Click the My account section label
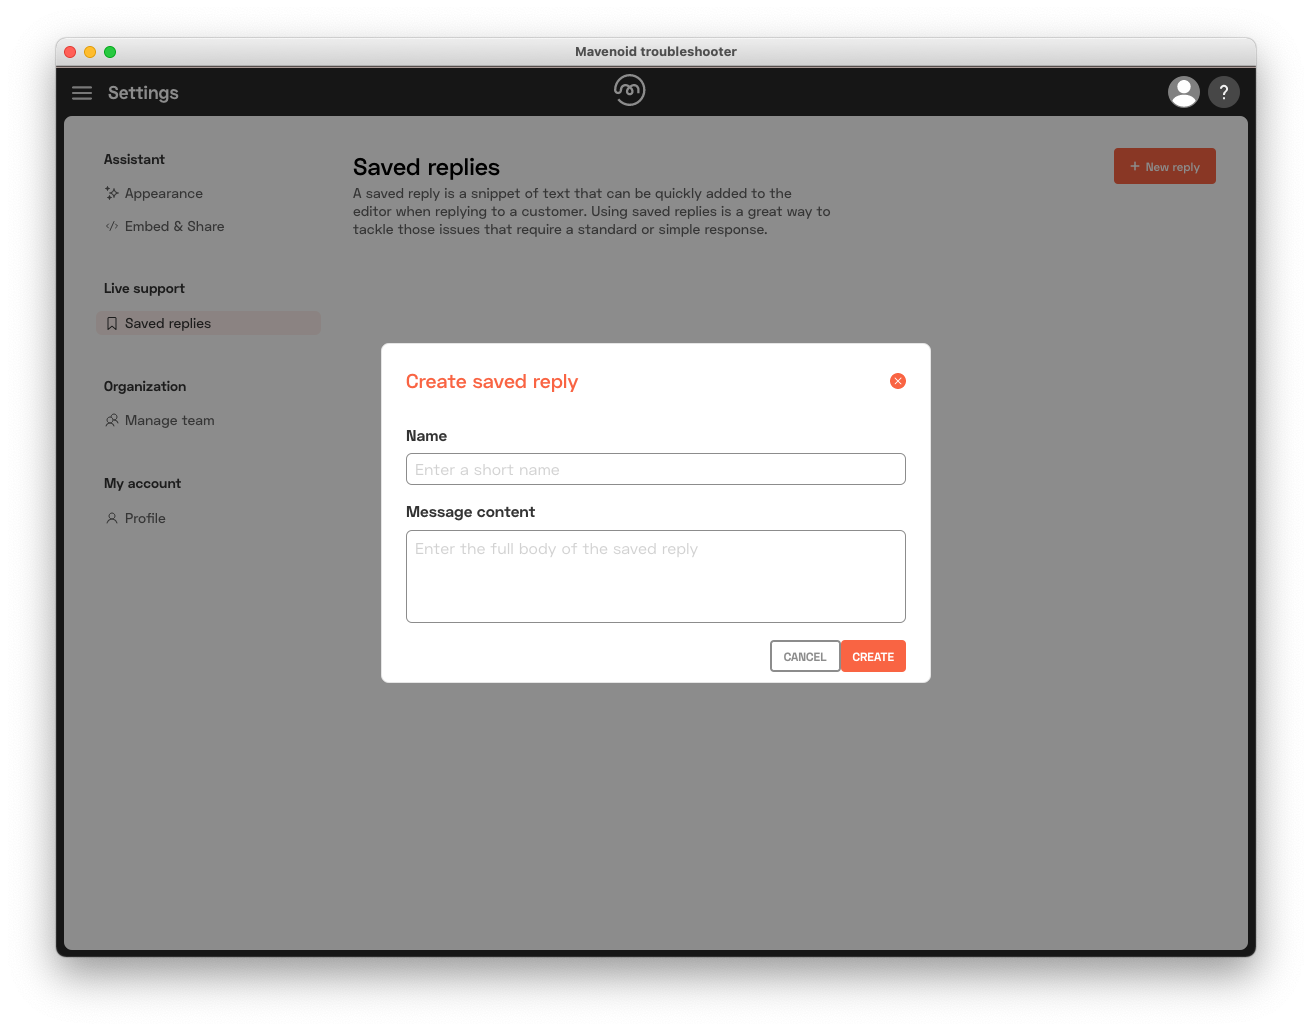 142,483
